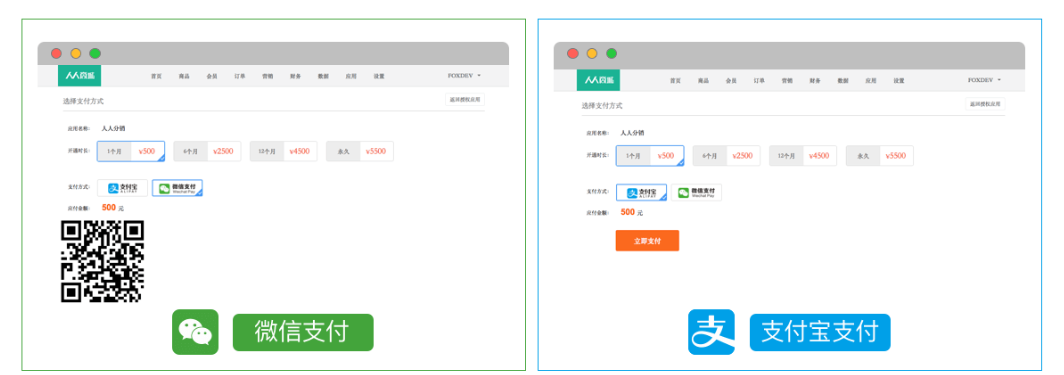Screen dimensions: 1064x375
Task: Click the 500 元 amount in the 立即支付 window
Action: point(631,212)
